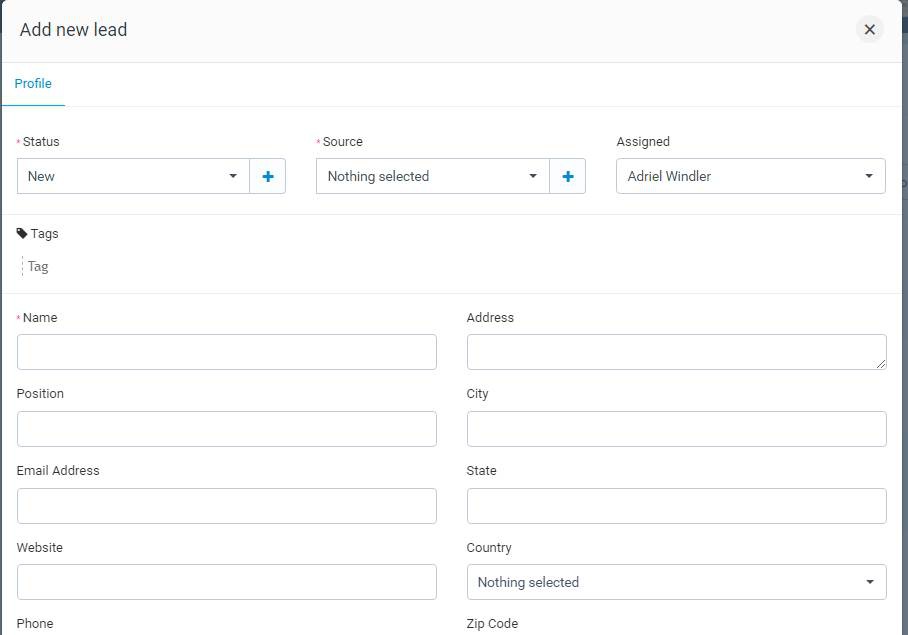Click the tag icon beside Tags label
The width and height of the screenshot is (908, 635).
(x=22, y=234)
